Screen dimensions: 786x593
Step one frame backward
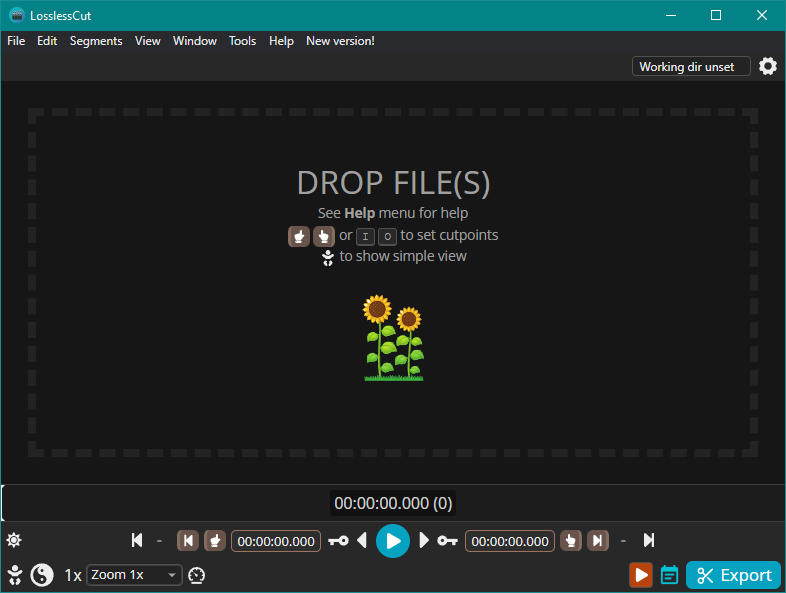[362, 540]
